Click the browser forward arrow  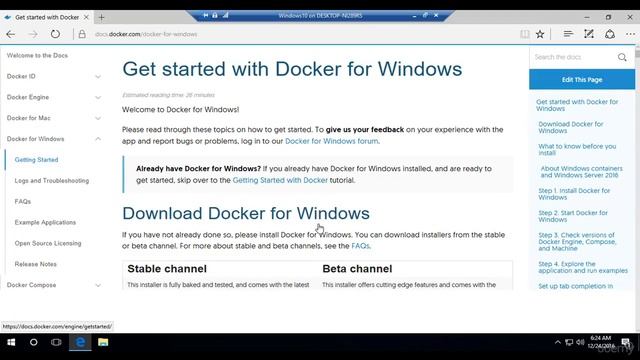(33, 34)
